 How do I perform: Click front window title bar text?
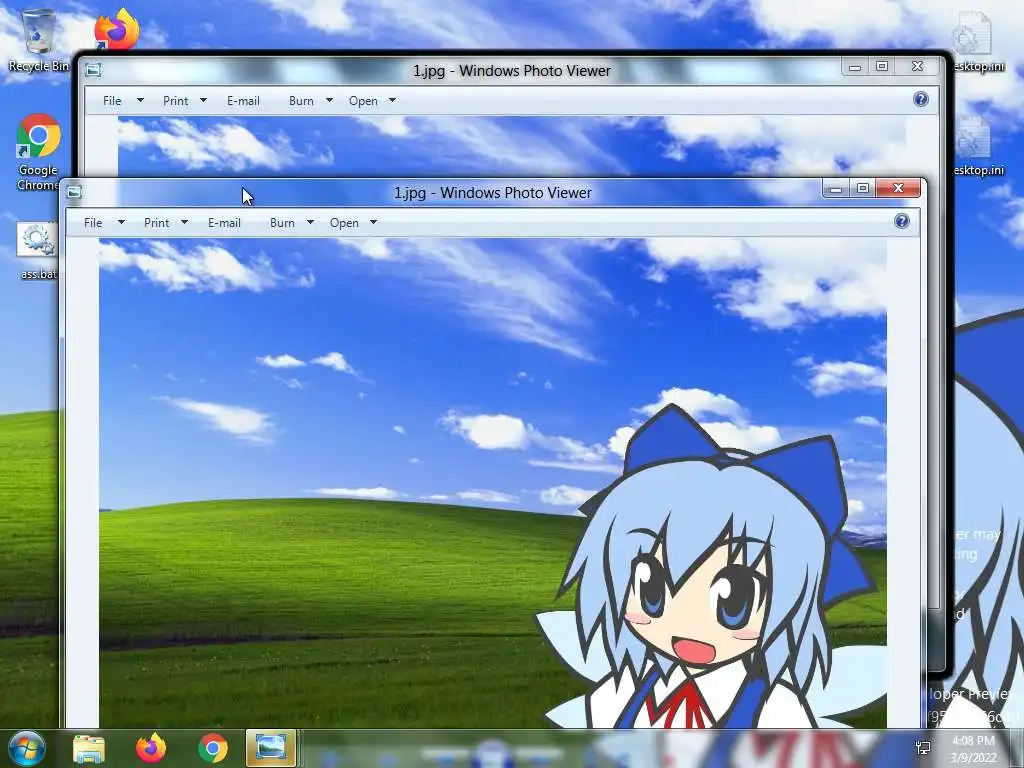pos(493,193)
